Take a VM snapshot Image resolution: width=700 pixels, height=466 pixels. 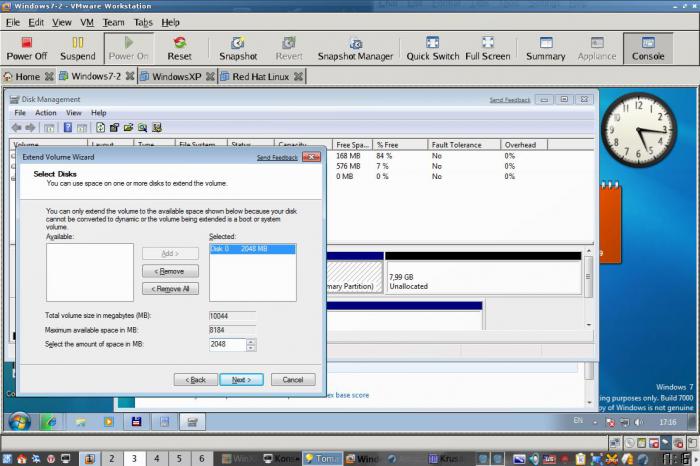(x=238, y=49)
